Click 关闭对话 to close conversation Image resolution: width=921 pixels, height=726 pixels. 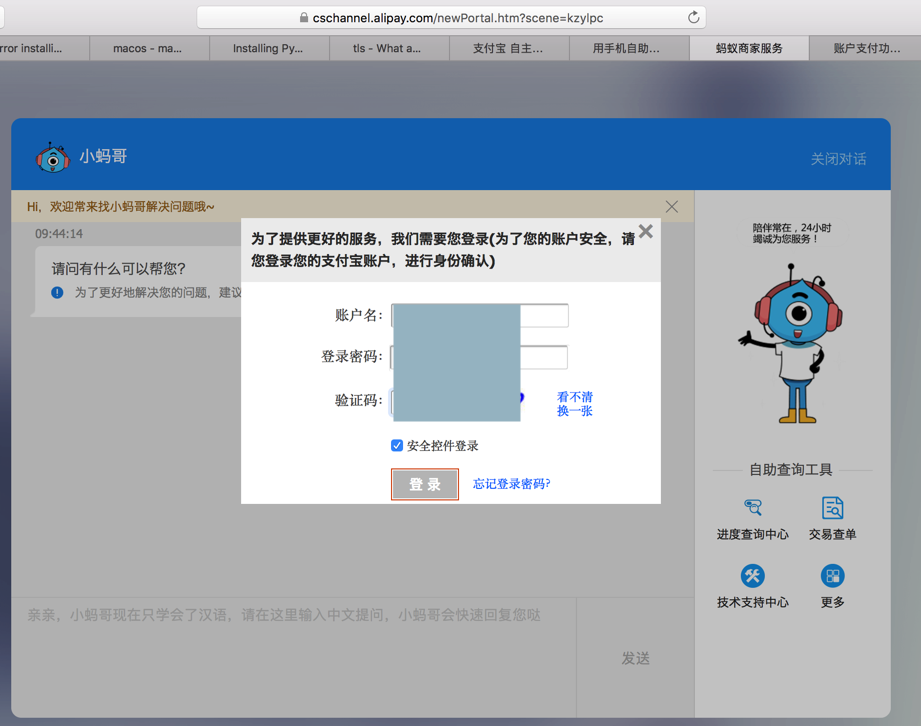838,159
